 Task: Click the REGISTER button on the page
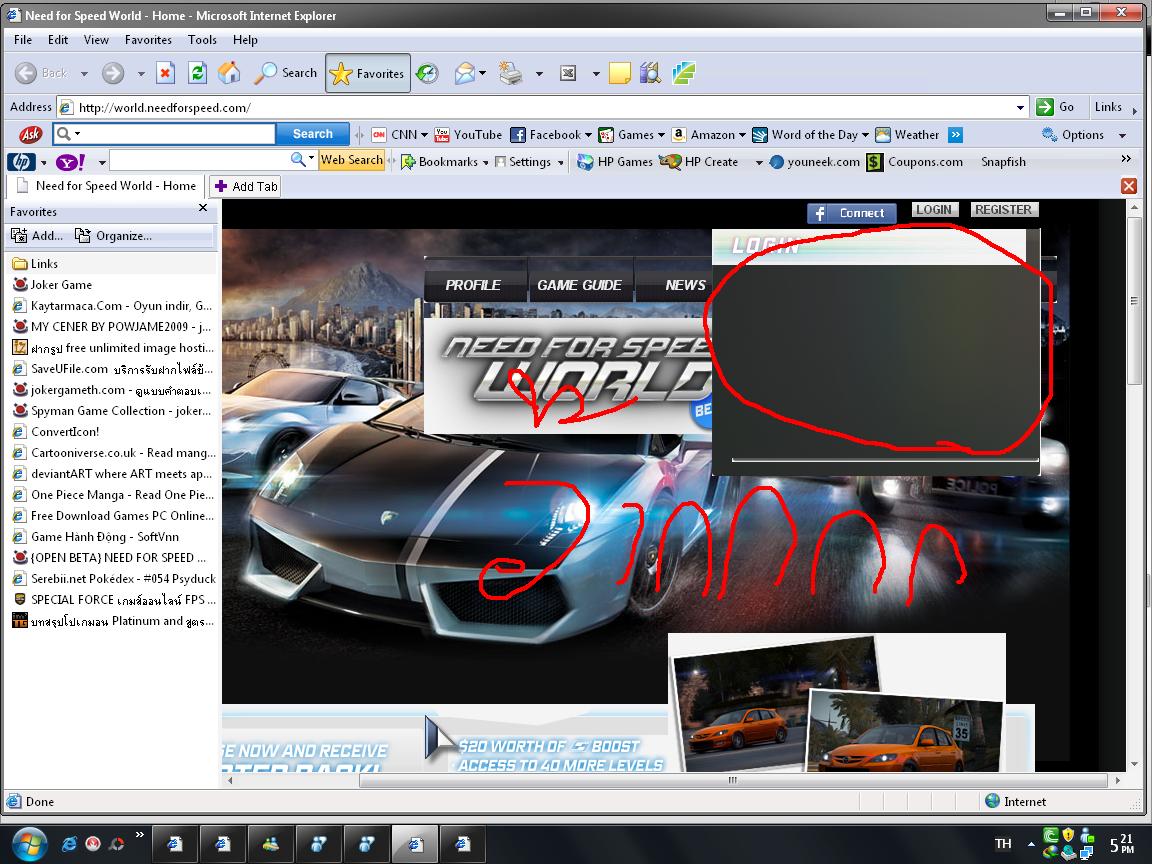pos(1003,210)
